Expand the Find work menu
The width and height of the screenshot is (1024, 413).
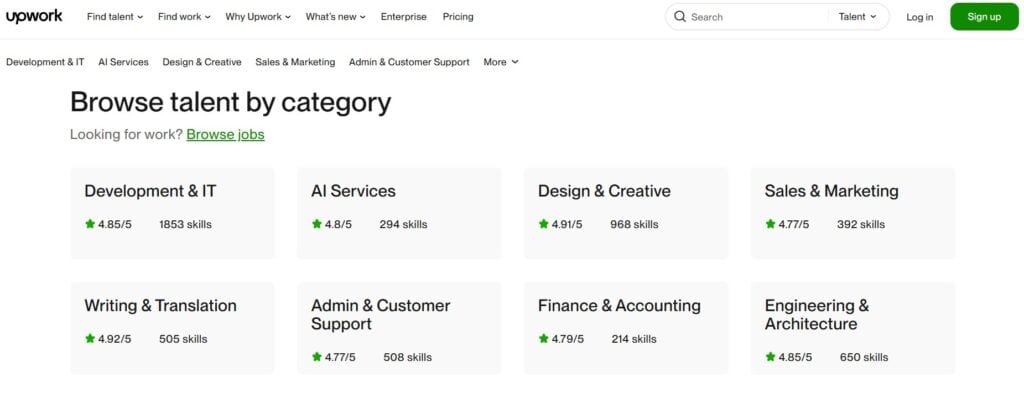[x=184, y=17]
